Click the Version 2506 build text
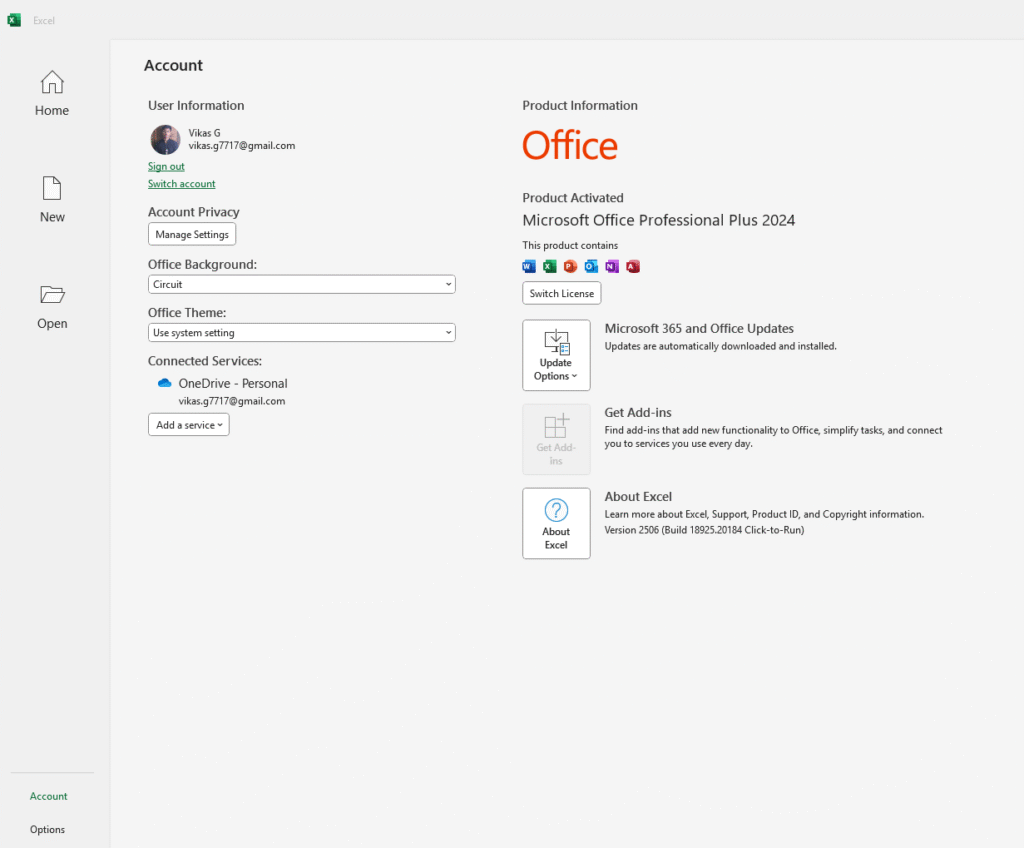1024x848 pixels. coord(704,530)
